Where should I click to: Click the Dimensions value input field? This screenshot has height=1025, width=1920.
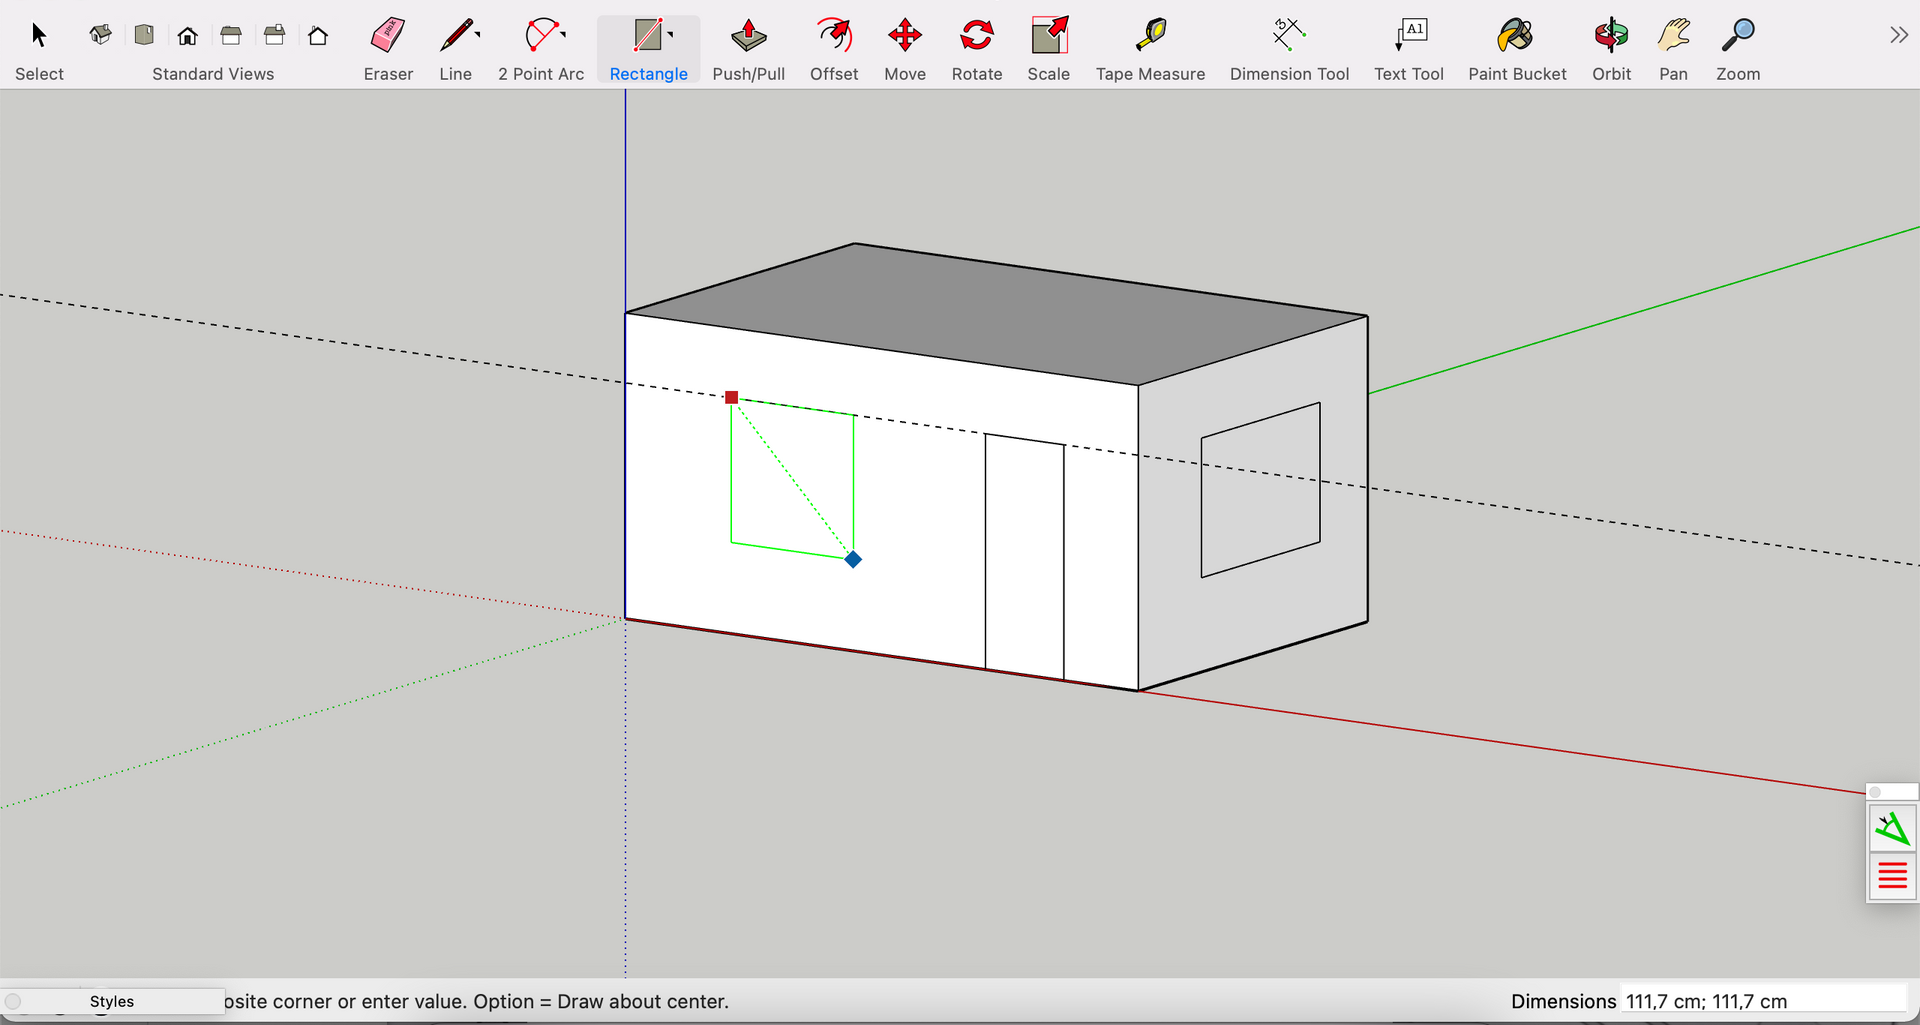[x=1762, y=1001]
